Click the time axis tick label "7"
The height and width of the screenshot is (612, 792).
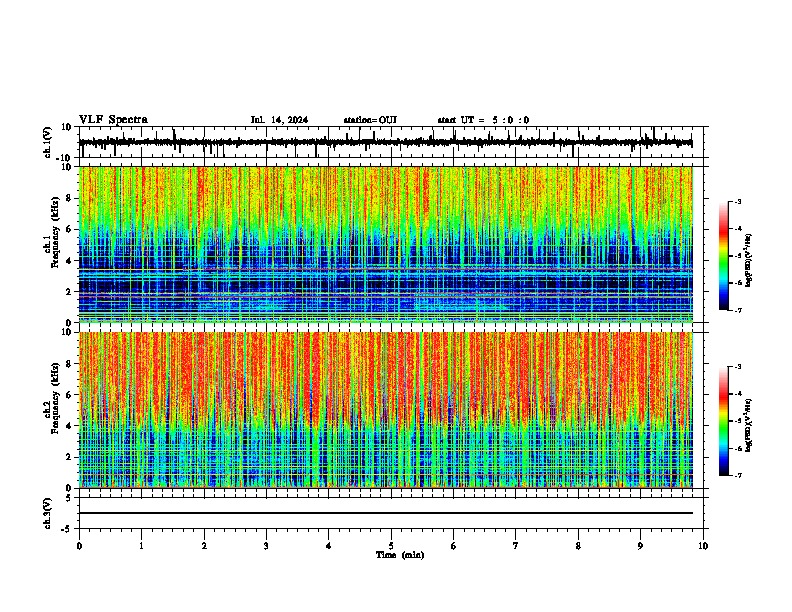pos(516,546)
